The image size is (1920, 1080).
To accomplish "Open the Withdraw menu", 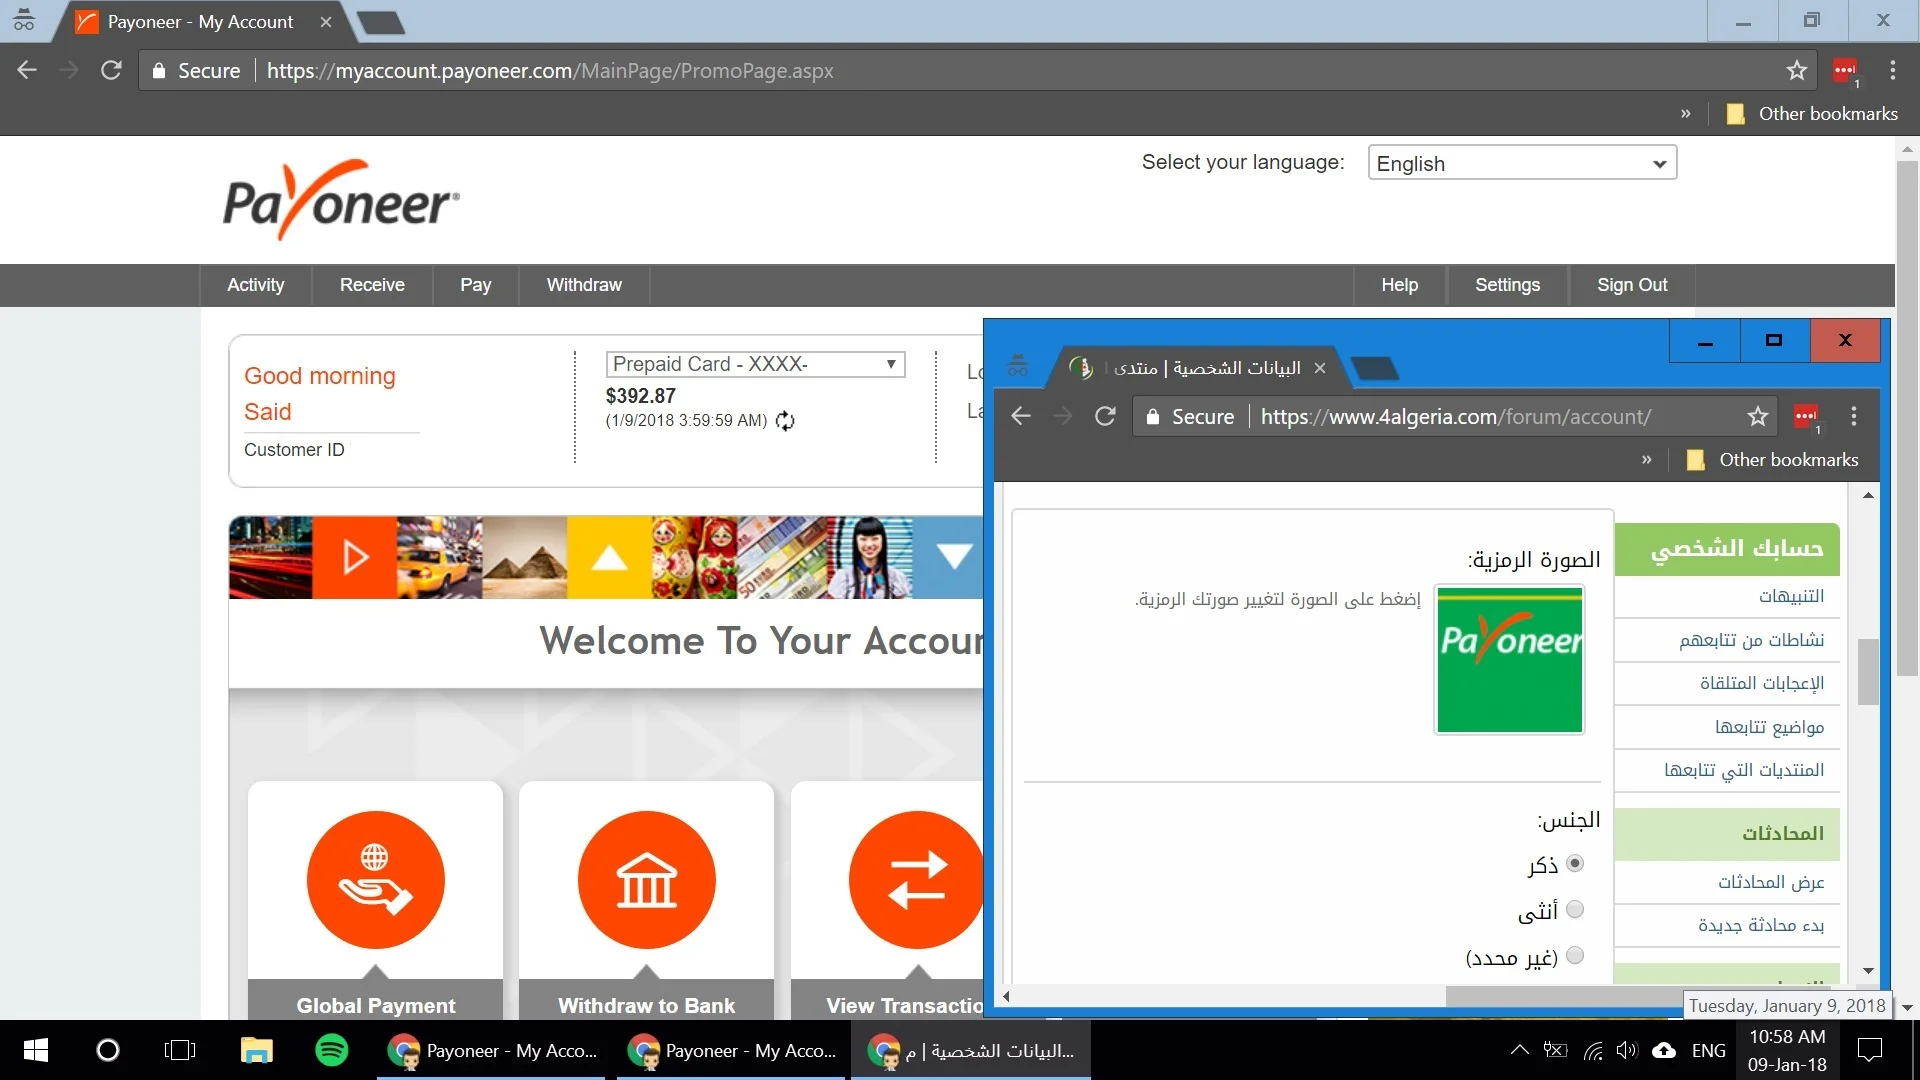I will point(584,285).
